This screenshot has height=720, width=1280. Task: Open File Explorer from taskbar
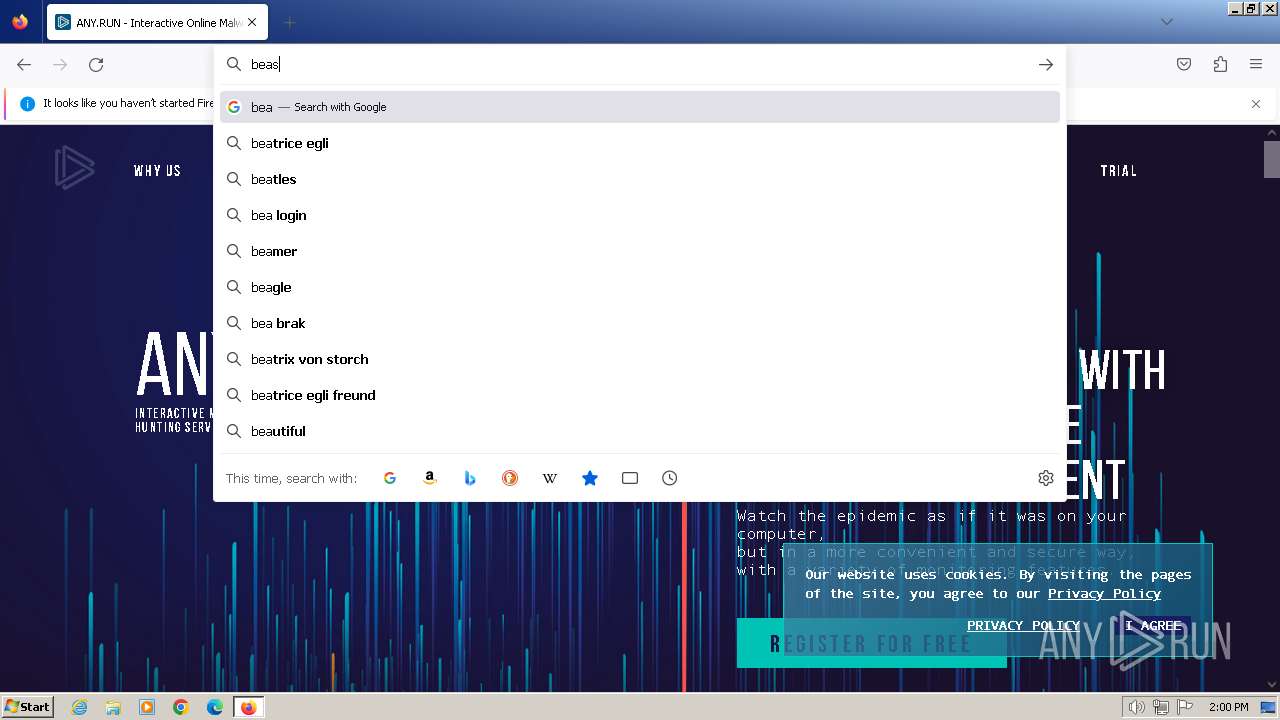click(x=113, y=707)
